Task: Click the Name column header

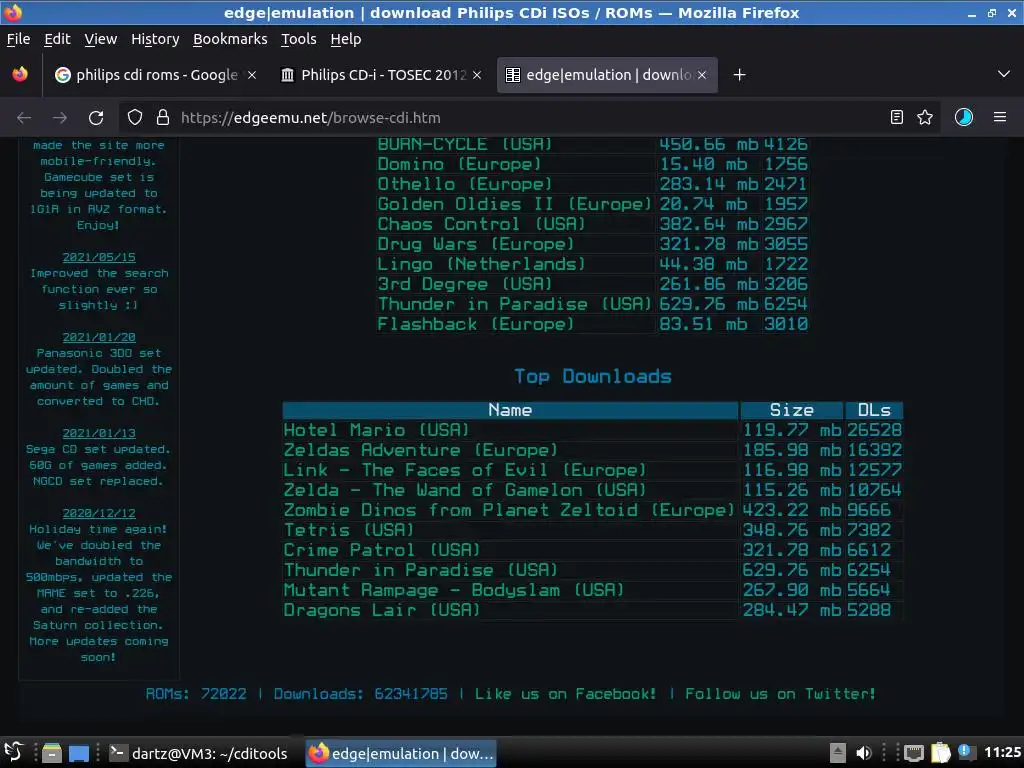Action: [x=510, y=410]
